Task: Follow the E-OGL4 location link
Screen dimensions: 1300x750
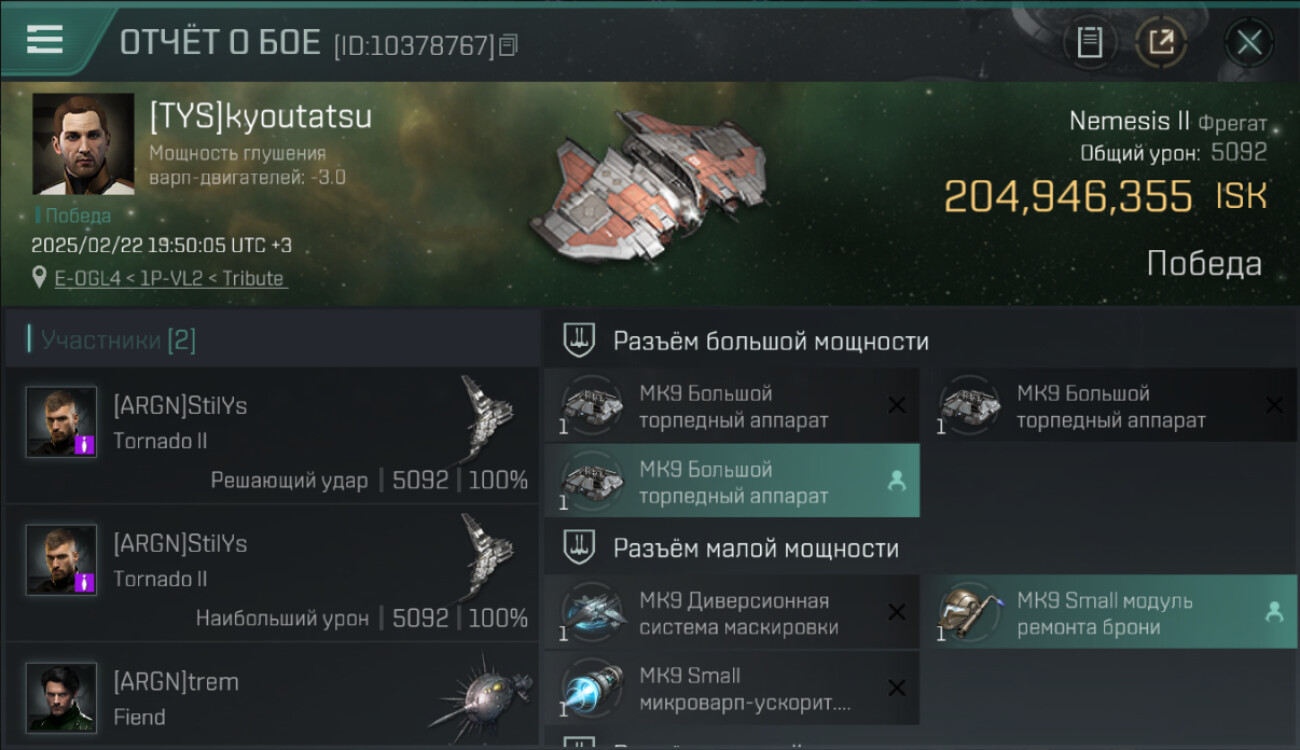Action: pos(171,278)
